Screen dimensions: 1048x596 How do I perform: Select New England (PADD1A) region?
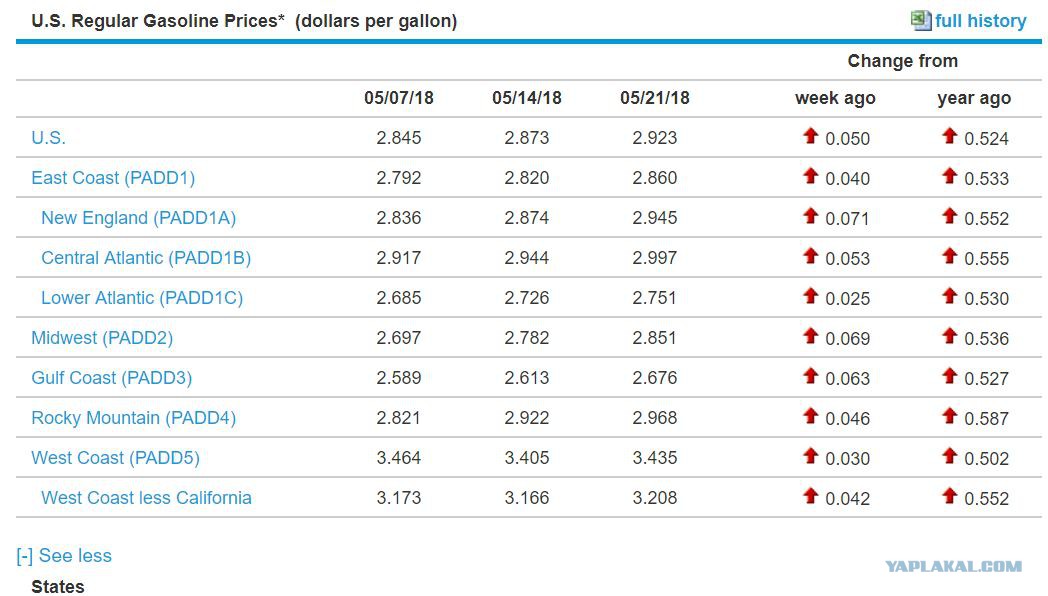pos(138,218)
